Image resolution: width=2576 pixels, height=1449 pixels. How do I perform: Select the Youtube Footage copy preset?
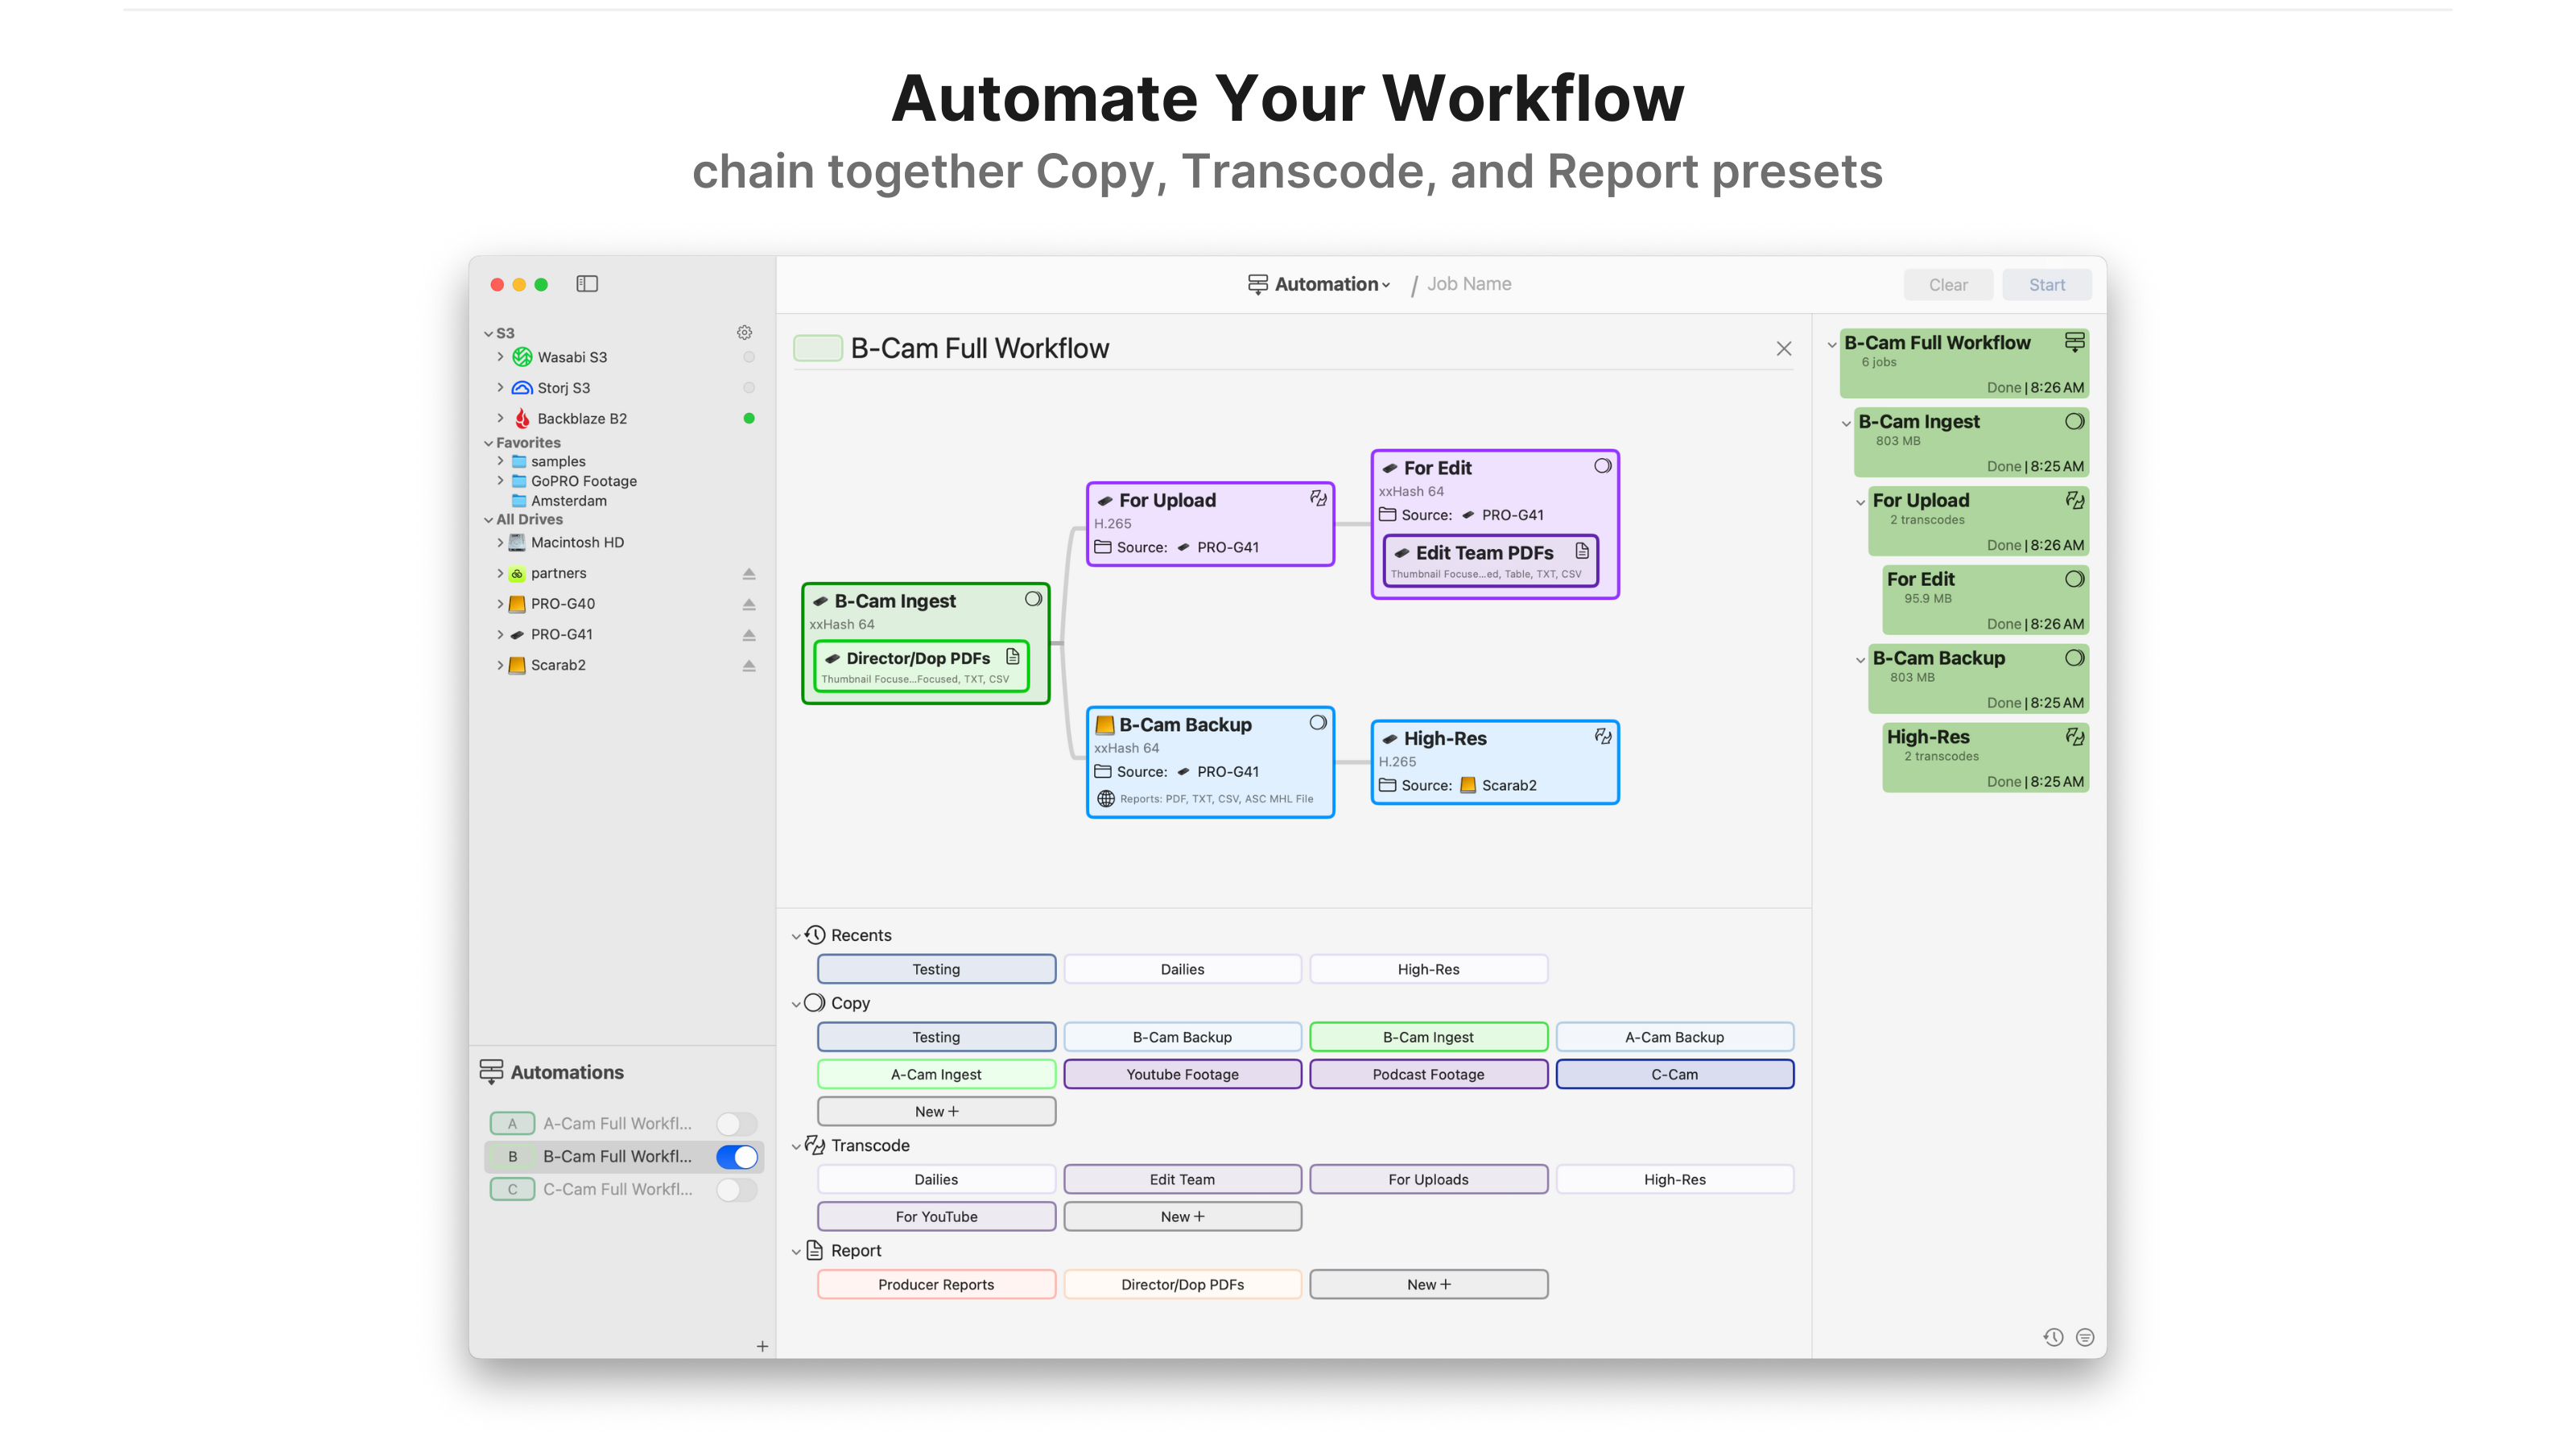coord(1182,1074)
